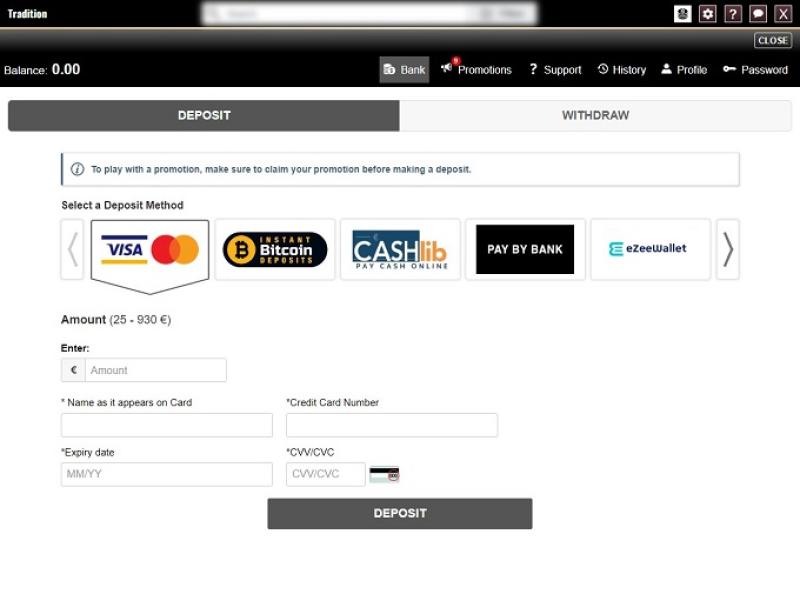Open the help question mark icon
This screenshot has height=601, width=800.
coord(733,14)
